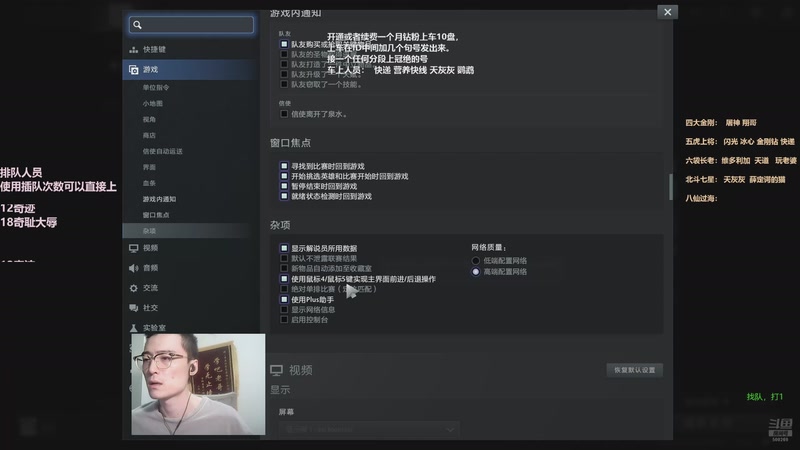Open the 界面 subsection

pyautogui.click(x=149, y=167)
